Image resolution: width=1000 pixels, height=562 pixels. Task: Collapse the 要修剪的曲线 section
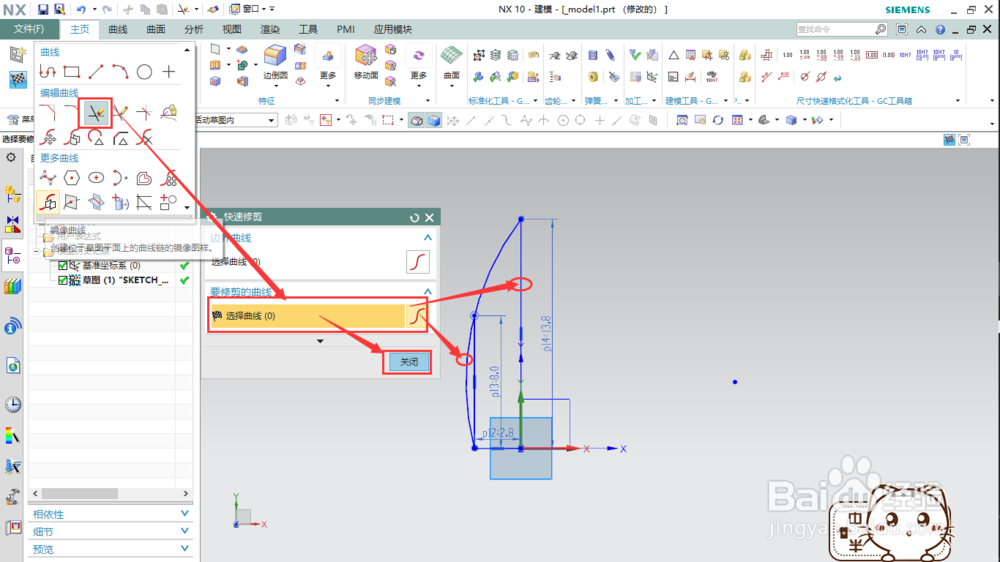[428, 292]
